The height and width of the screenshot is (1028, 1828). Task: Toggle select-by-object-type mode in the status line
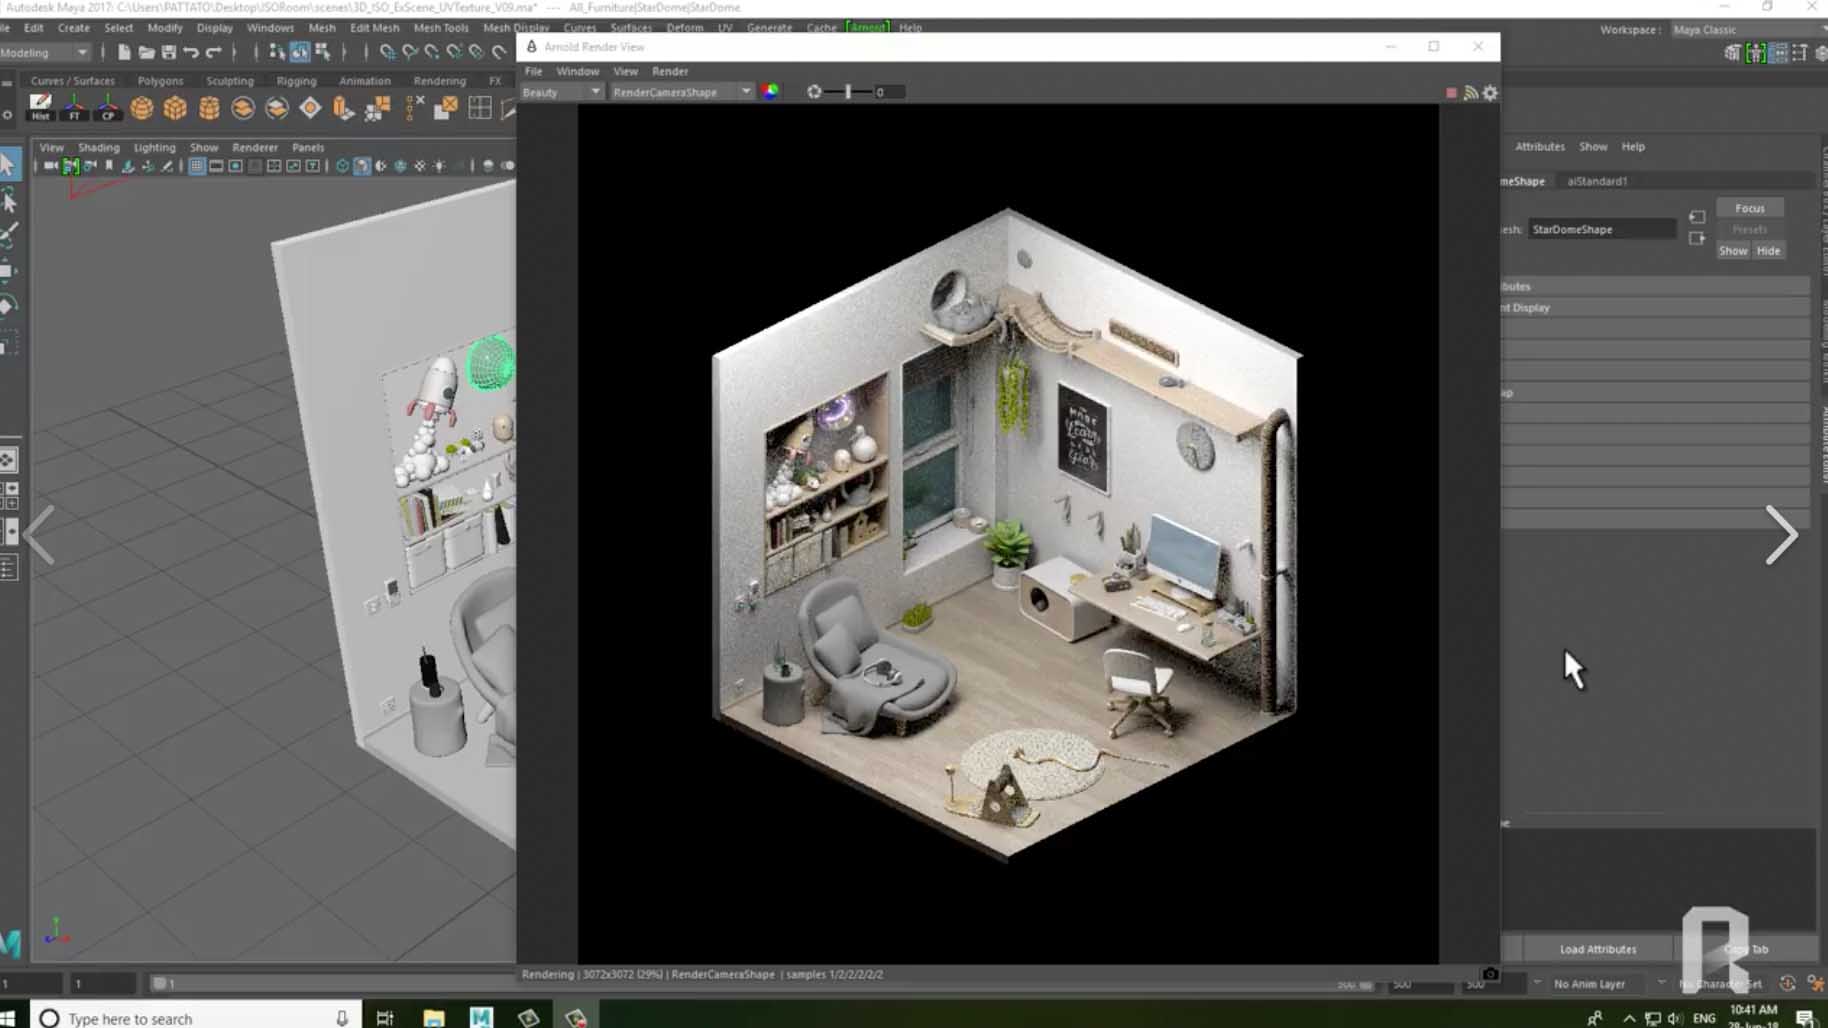pos(300,52)
